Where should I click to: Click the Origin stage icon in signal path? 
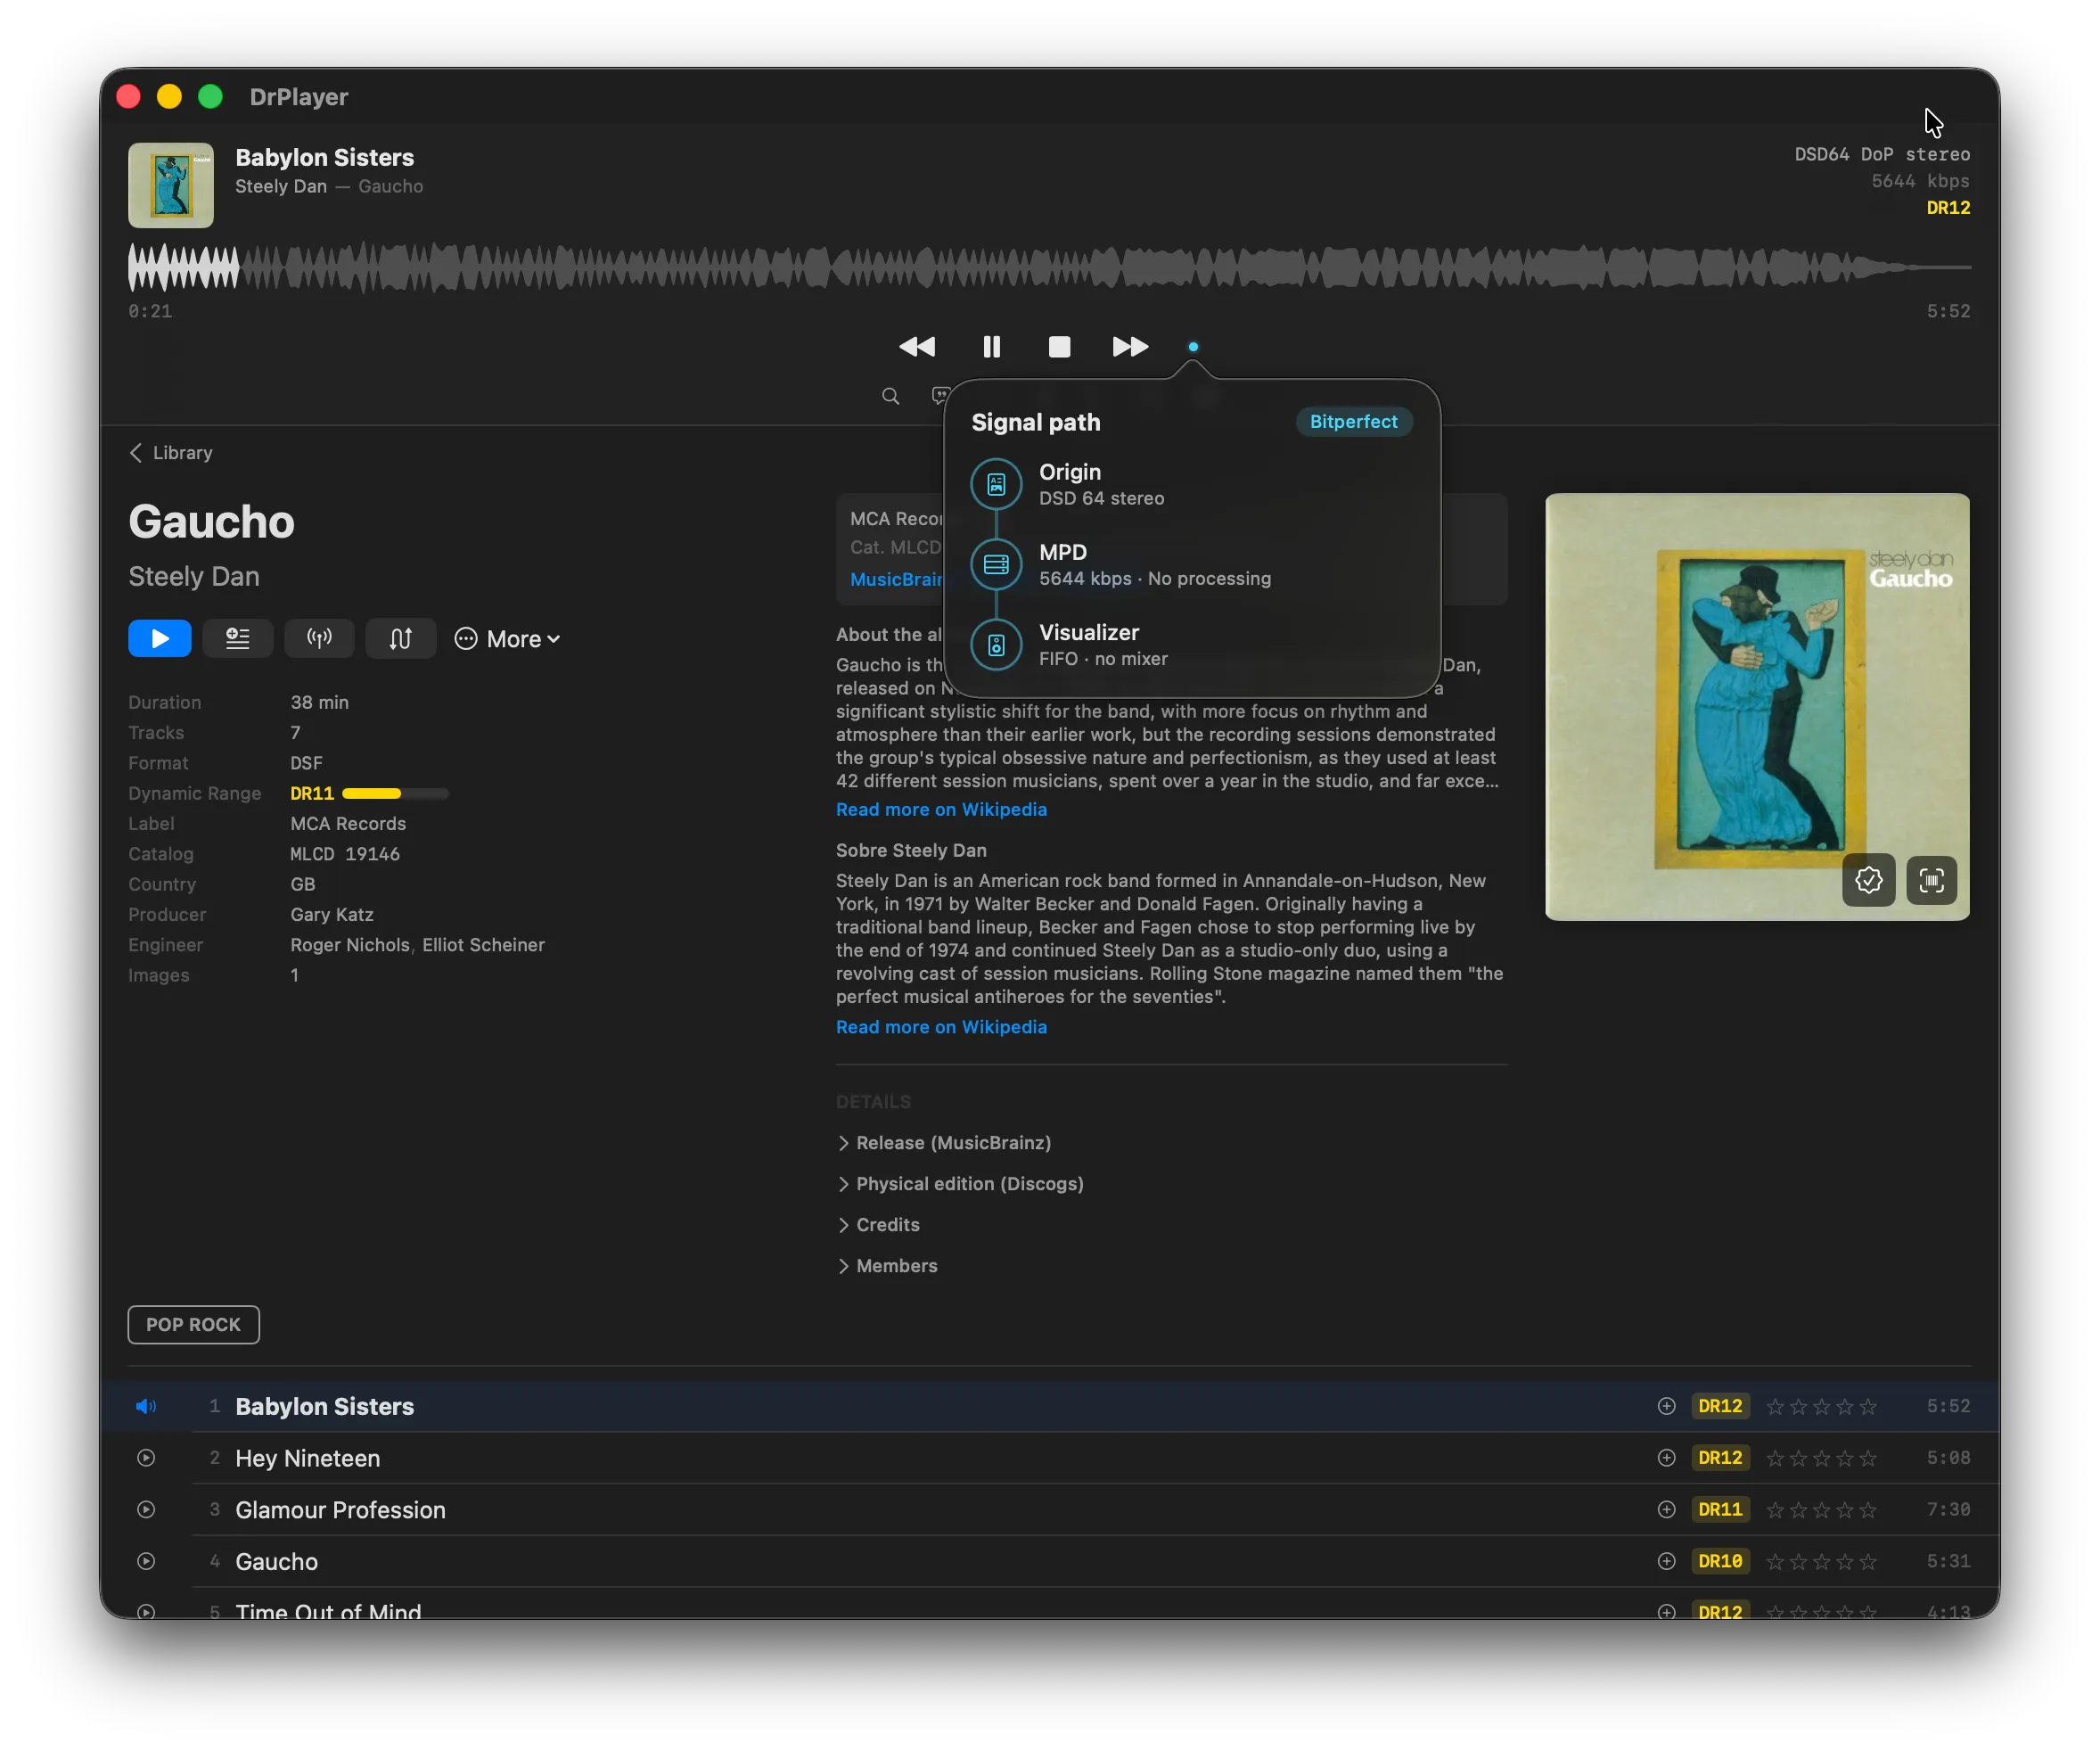click(996, 484)
